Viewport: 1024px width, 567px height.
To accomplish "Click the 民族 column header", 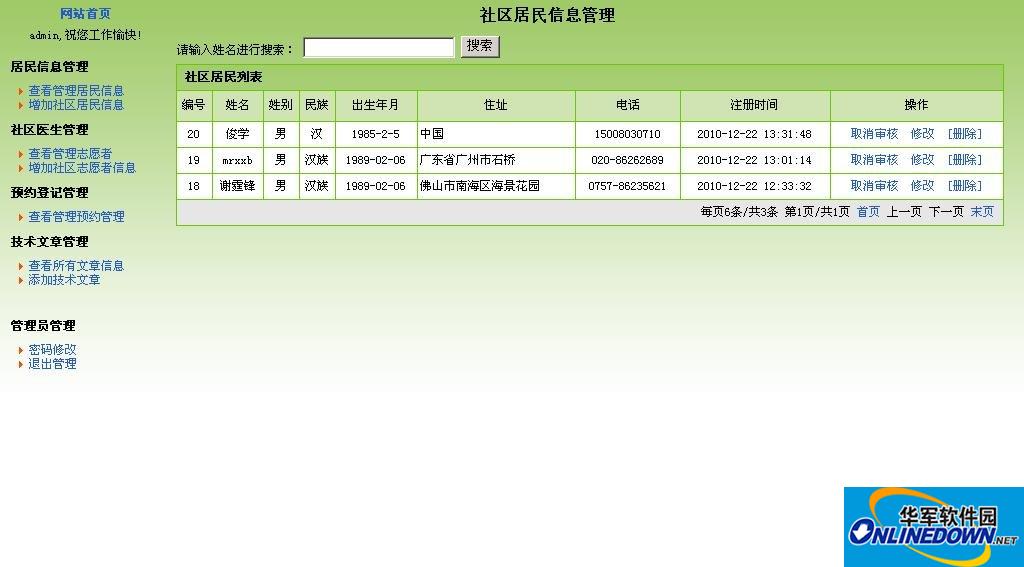I will [x=317, y=105].
